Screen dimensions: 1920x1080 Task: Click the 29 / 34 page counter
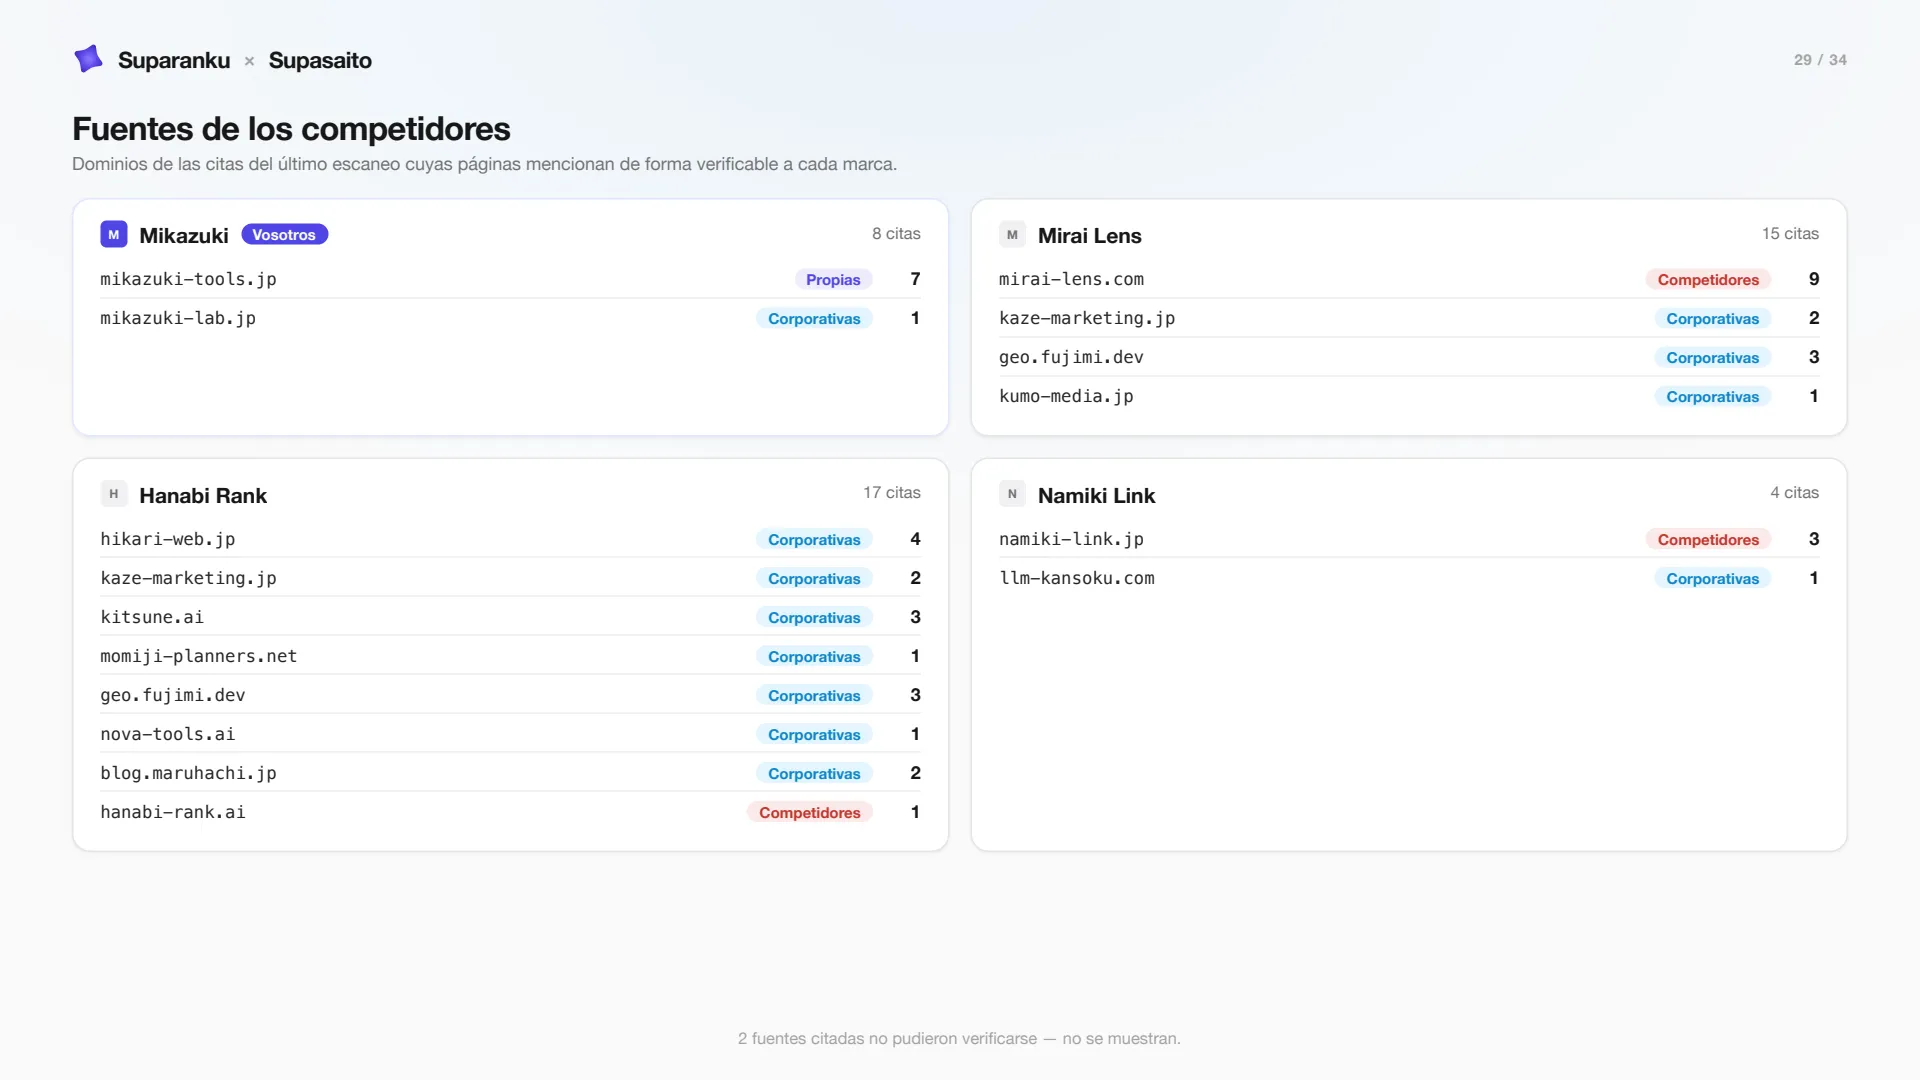(x=1820, y=60)
